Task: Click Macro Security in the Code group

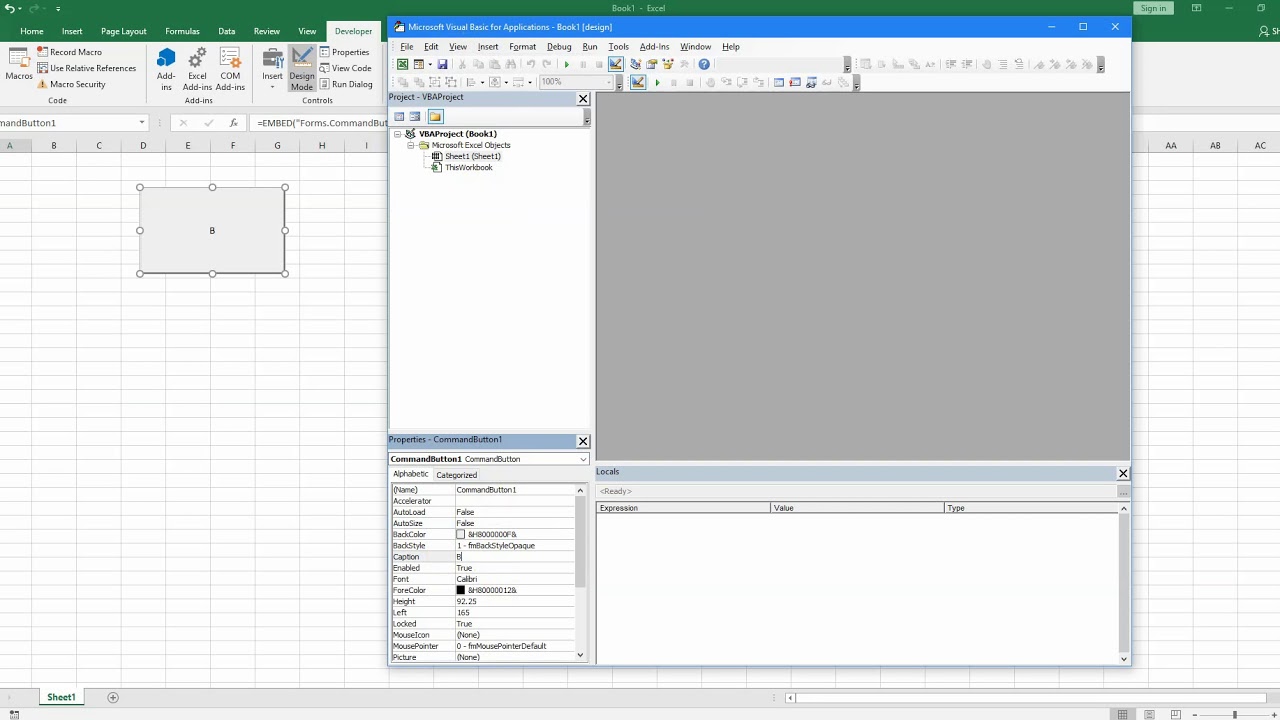Action: (71, 84)
